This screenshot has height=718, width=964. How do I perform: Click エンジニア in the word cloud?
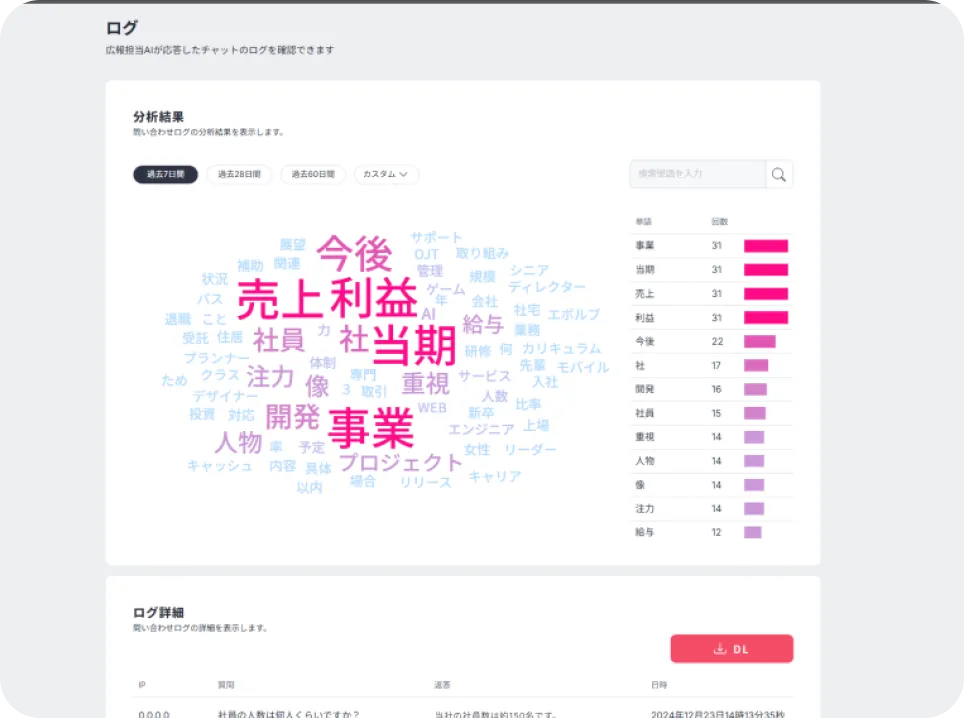pyautogui.click(x=481, y=429)
